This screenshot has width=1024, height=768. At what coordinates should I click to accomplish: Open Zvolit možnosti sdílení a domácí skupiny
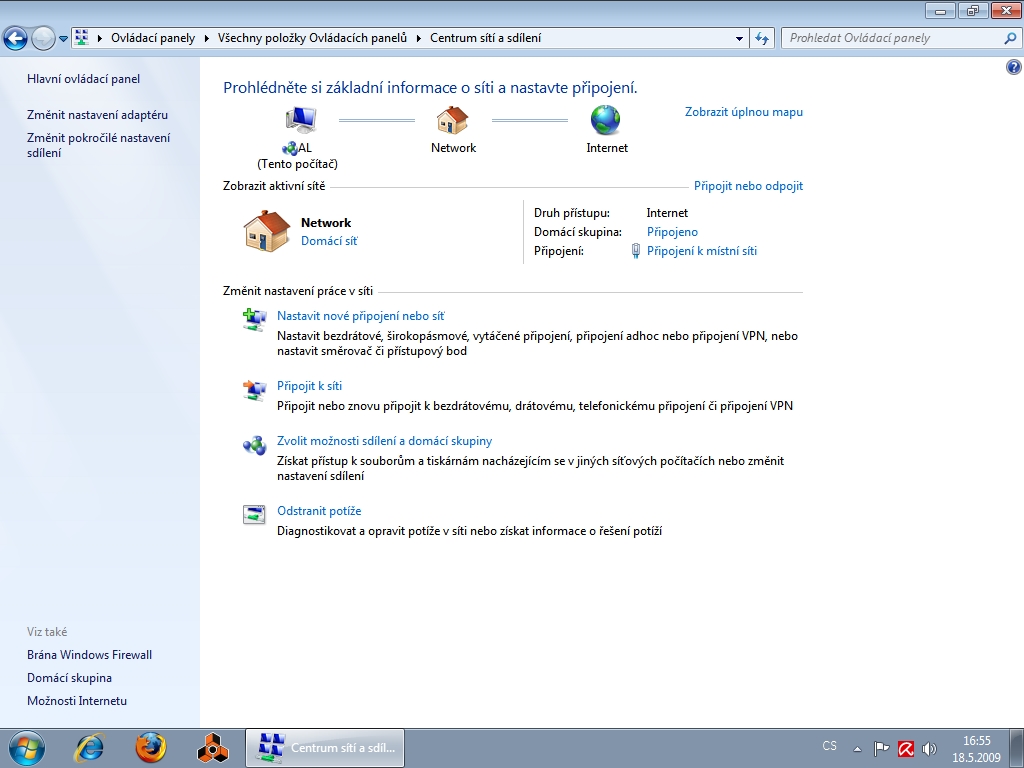(385, 441)
